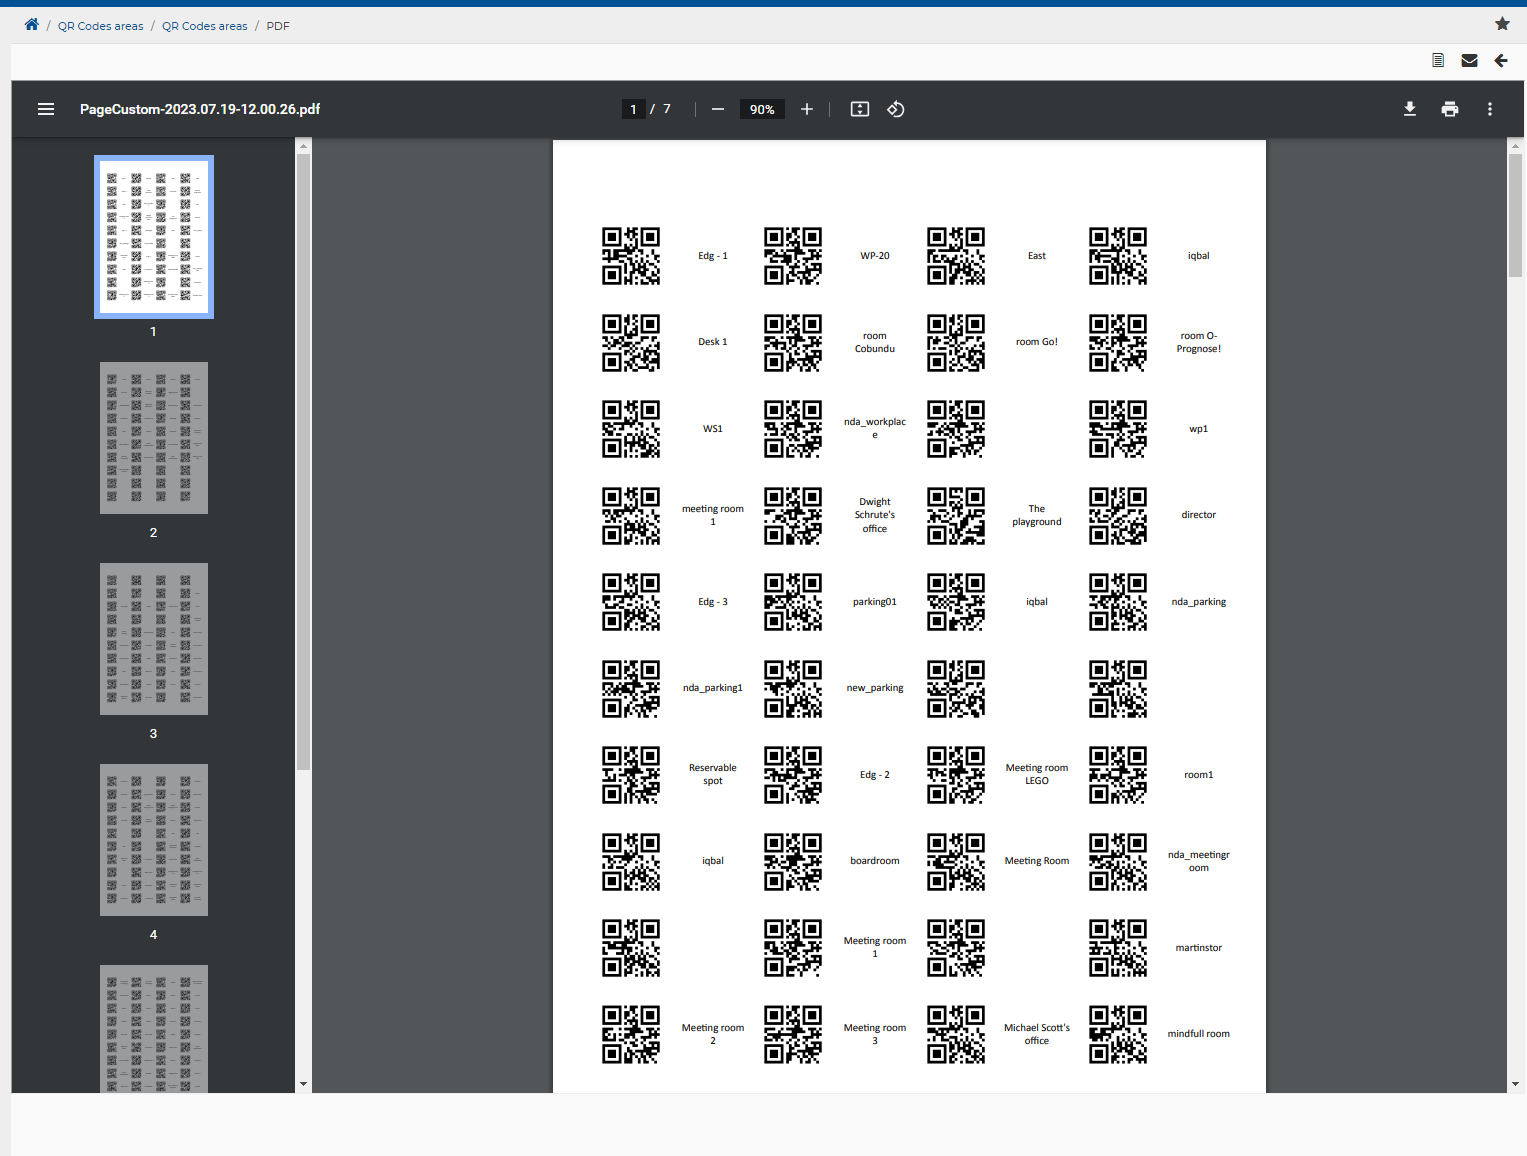The height and width of the screenshot is (1156, 1527).
Task: Click the email envelope icon
Action: 1469,60
